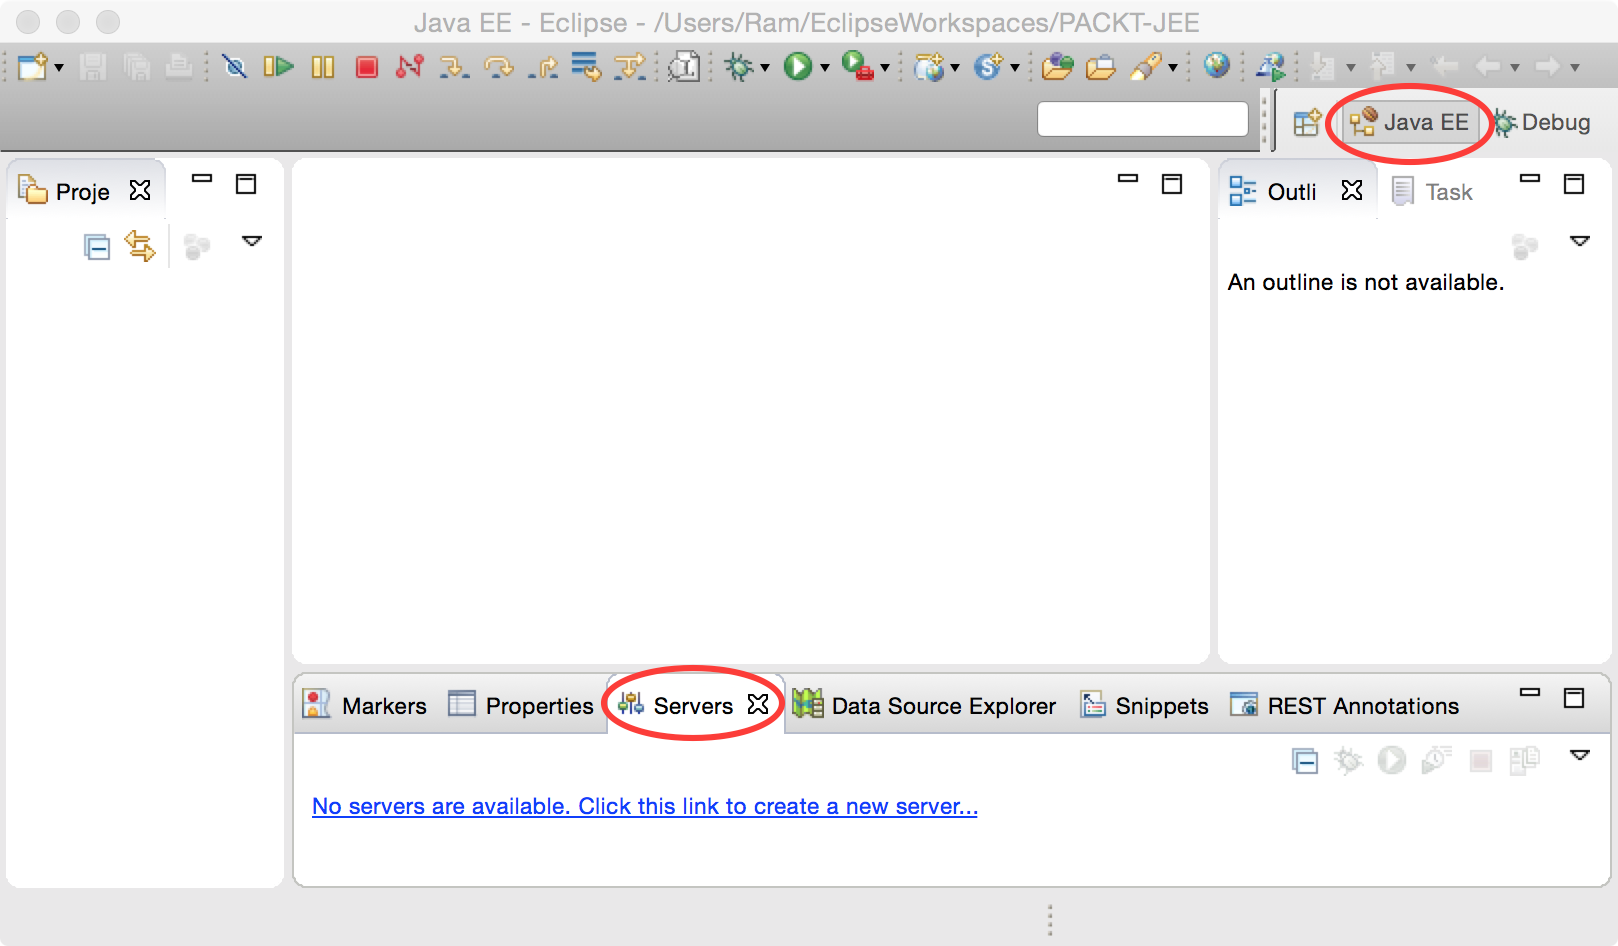Open the Next Annotation dropdown arrow
The height and width of the screenshot is (946, 1618).
[x=1351, y=68]
